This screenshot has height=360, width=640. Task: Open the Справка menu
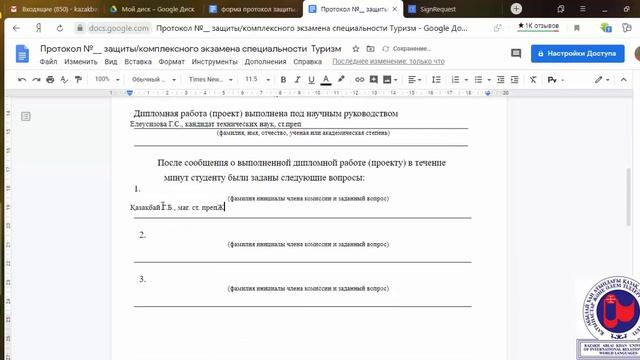pyautogui.click(x=307, y=62)
